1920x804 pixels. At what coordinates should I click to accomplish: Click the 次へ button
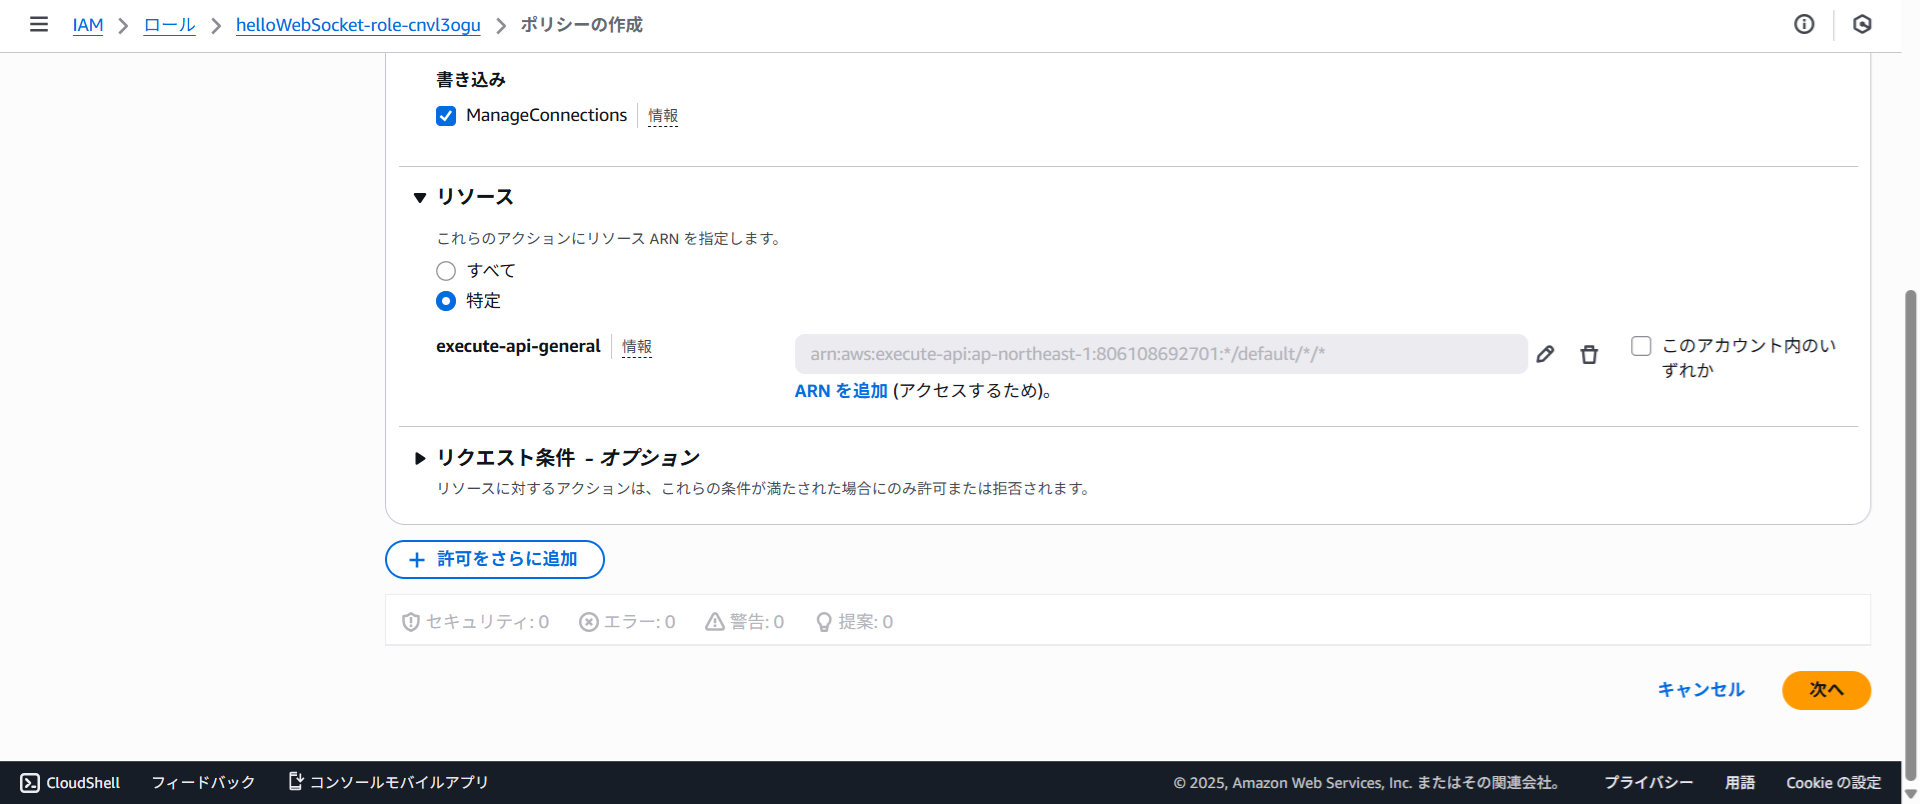tap(1826, 690)
